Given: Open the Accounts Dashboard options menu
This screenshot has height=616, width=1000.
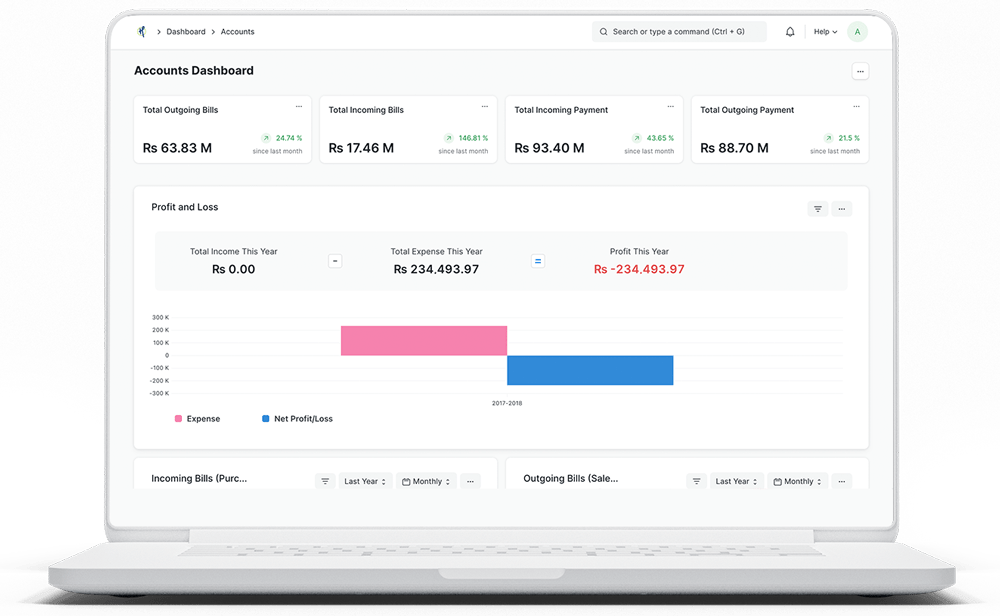Looking at the screenshot, I should (x=860, y=71).
